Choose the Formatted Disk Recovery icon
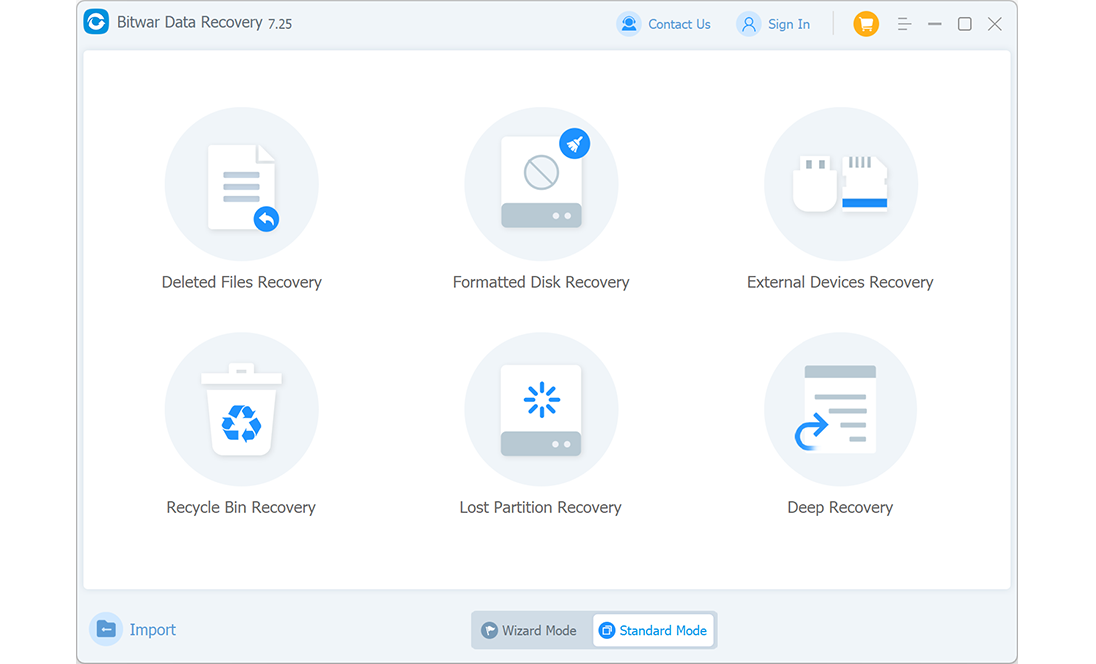The height and width of the screenshot is (664, 1096). pos(541,184)
